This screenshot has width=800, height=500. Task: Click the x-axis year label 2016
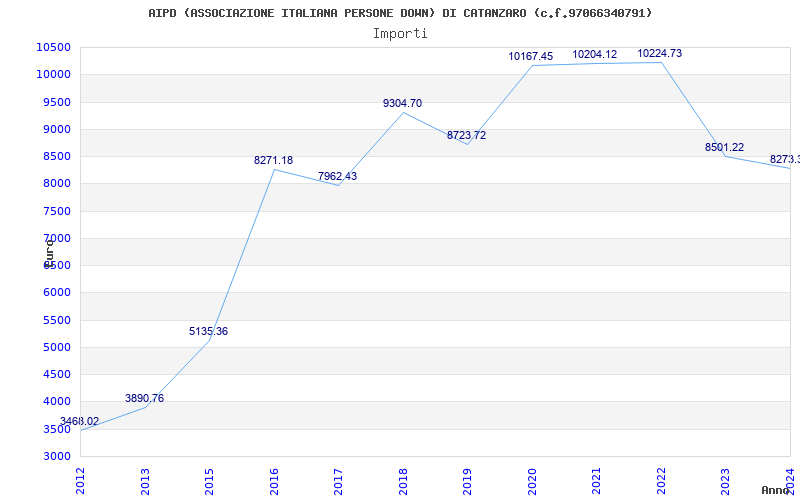tap(274, 482)
